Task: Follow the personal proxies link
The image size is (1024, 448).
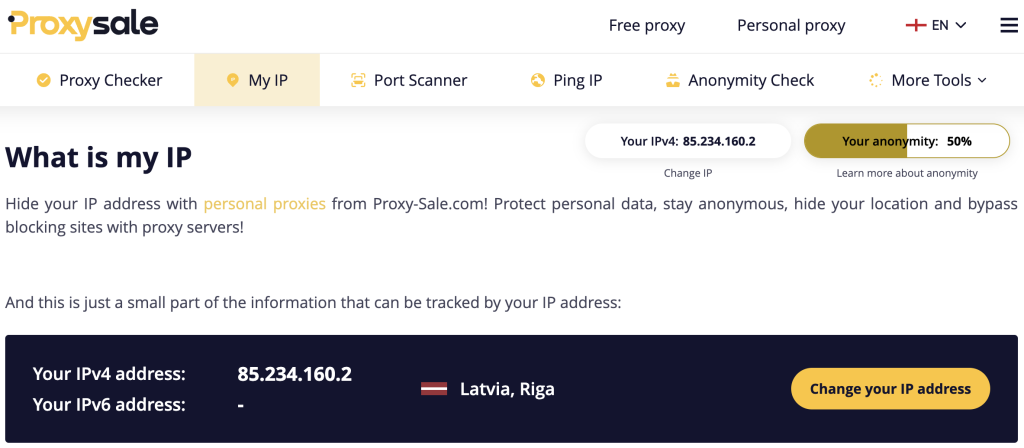Action: pyautogui.click(x=264, y=204)
